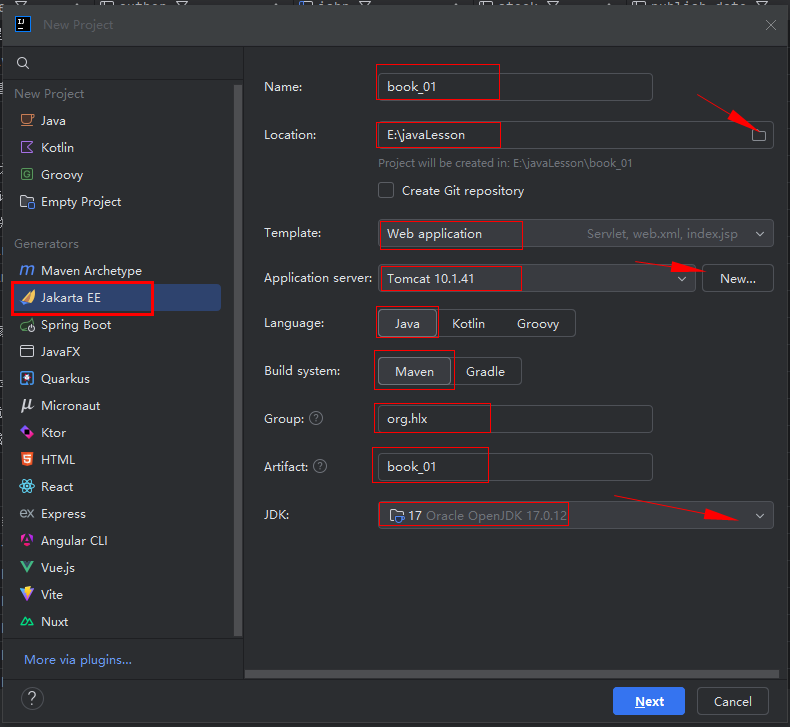Screen dimensions: 790x727
Task: Click the Vue.js V icon
Action: 27,567
